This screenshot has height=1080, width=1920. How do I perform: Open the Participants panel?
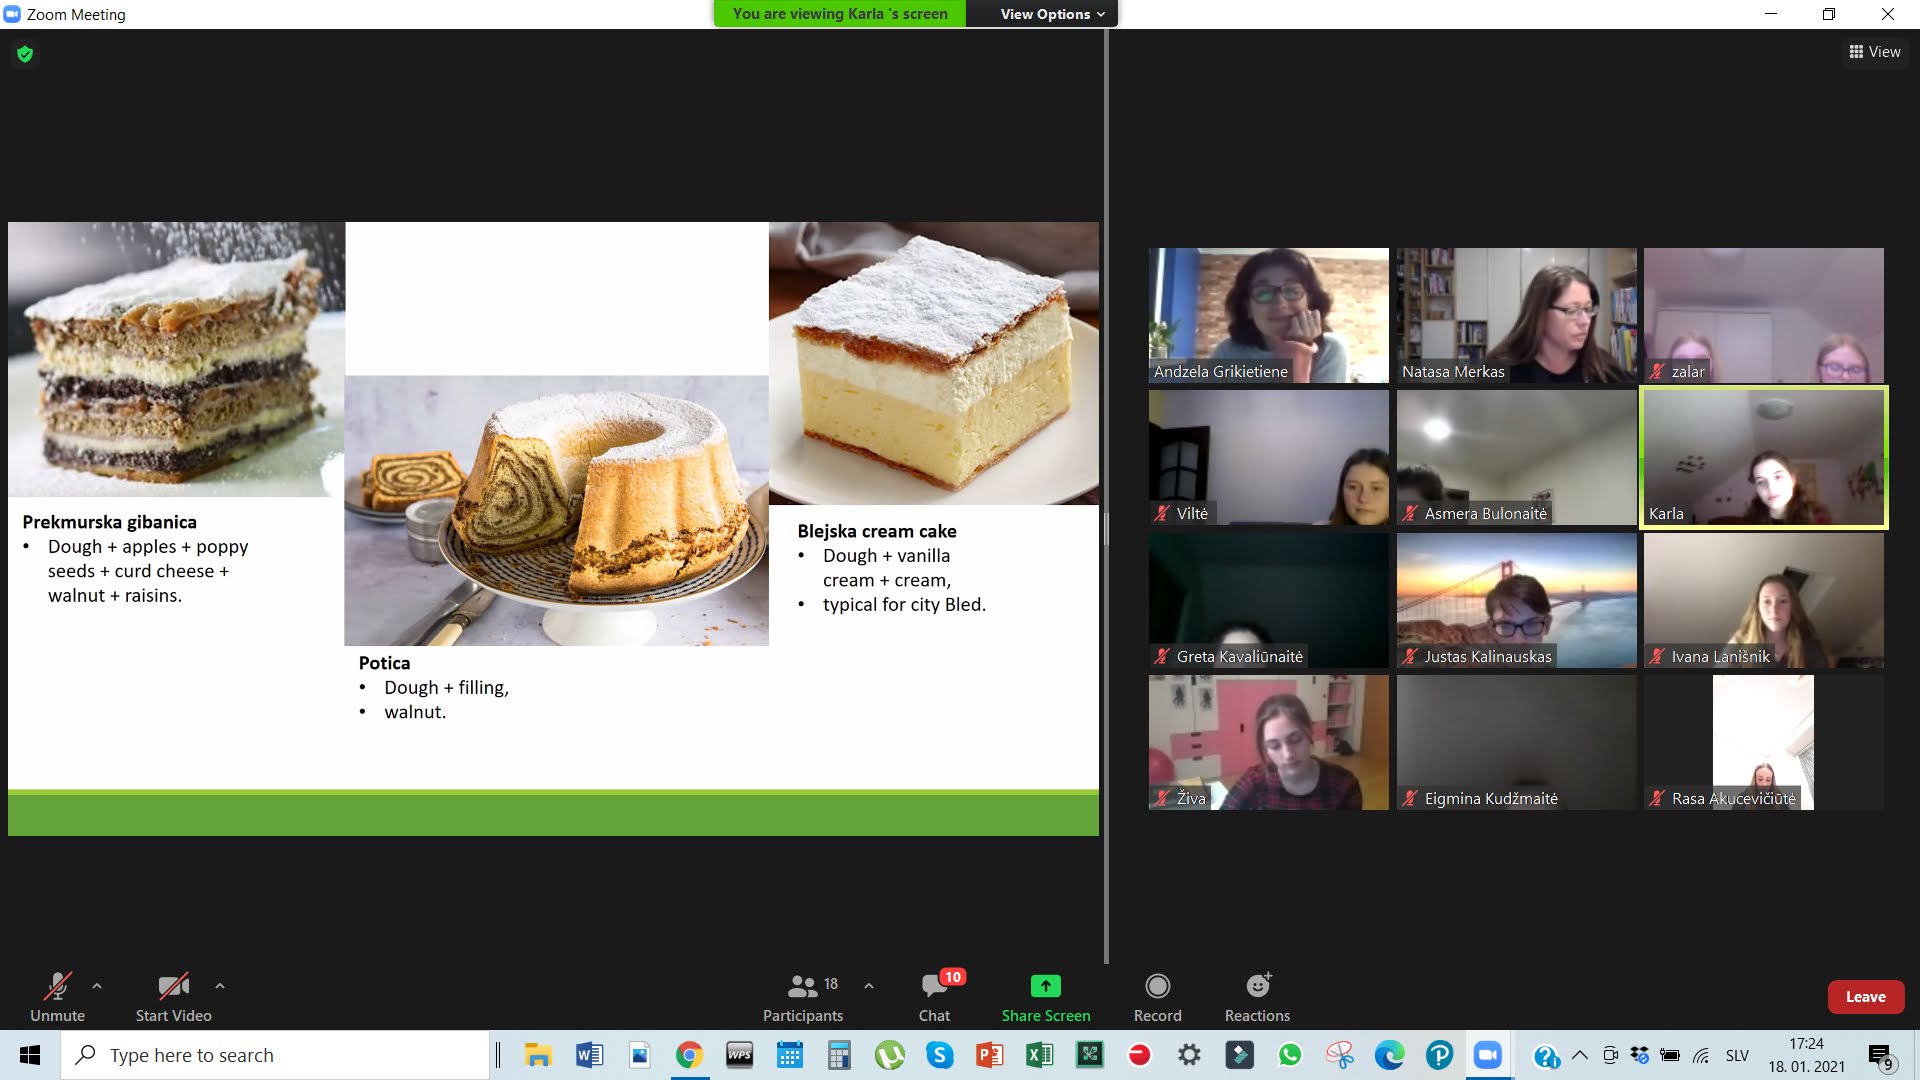point(802,996)
